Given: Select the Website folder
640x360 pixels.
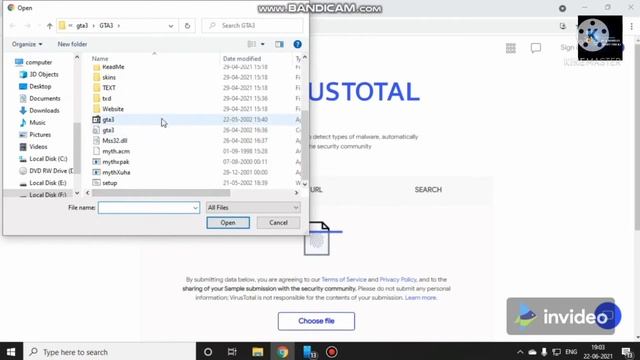Looking at the screenshot, I should pos(113,109).
